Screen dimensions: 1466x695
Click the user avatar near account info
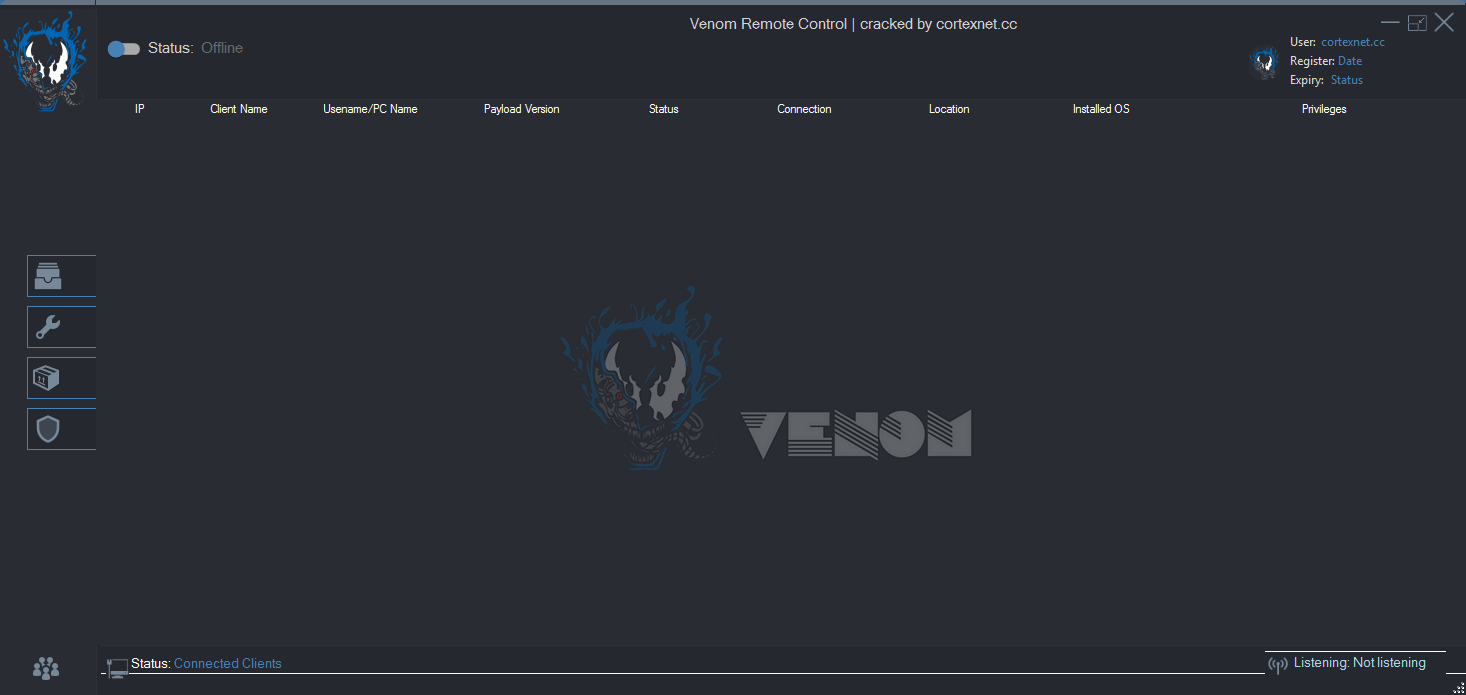(x=1264, y=62)
